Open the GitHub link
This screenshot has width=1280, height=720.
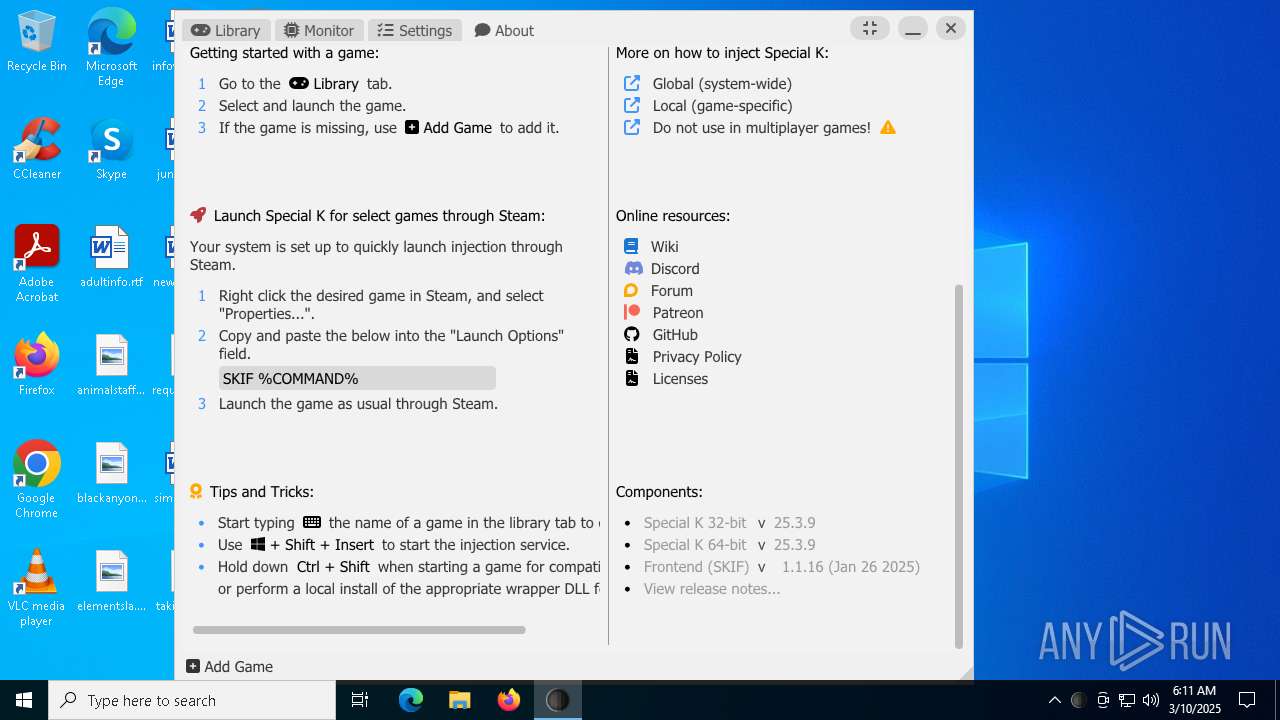tap(675, 335)
